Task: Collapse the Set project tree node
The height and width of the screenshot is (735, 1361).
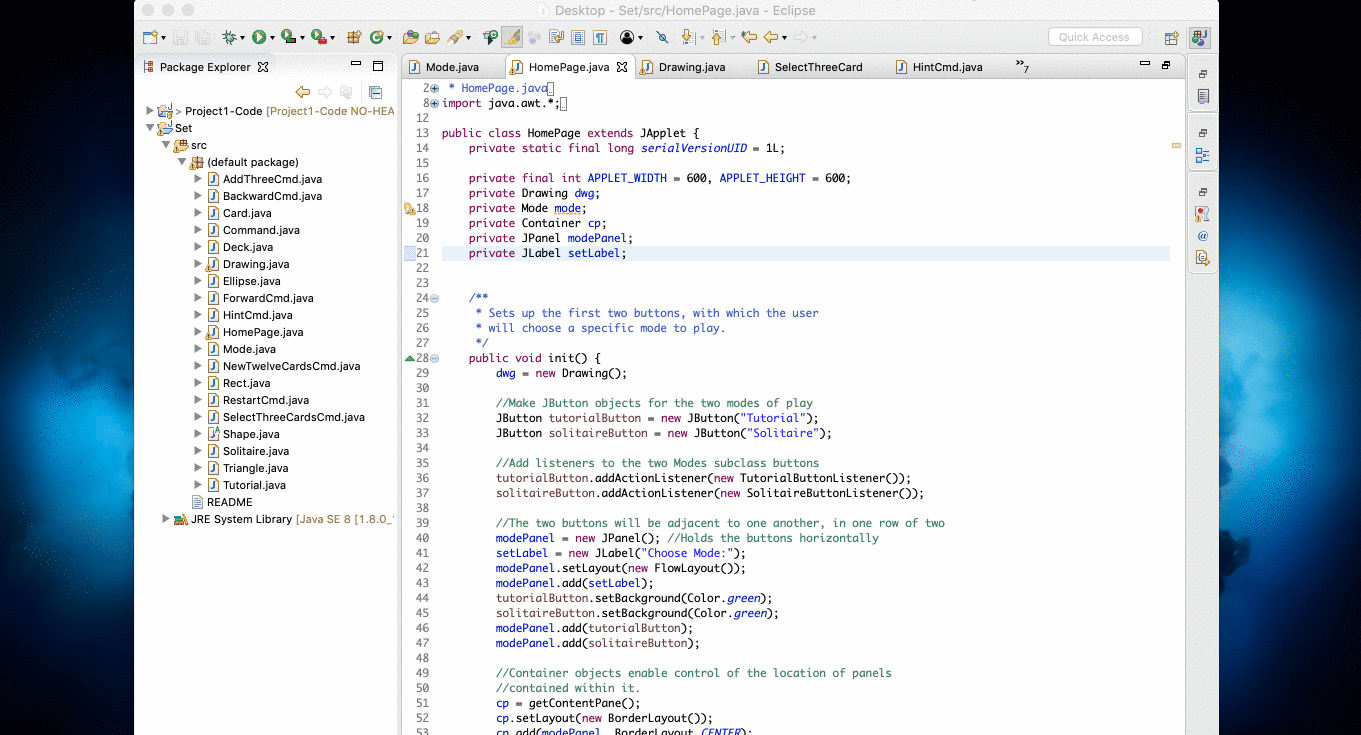Action: 151,128
